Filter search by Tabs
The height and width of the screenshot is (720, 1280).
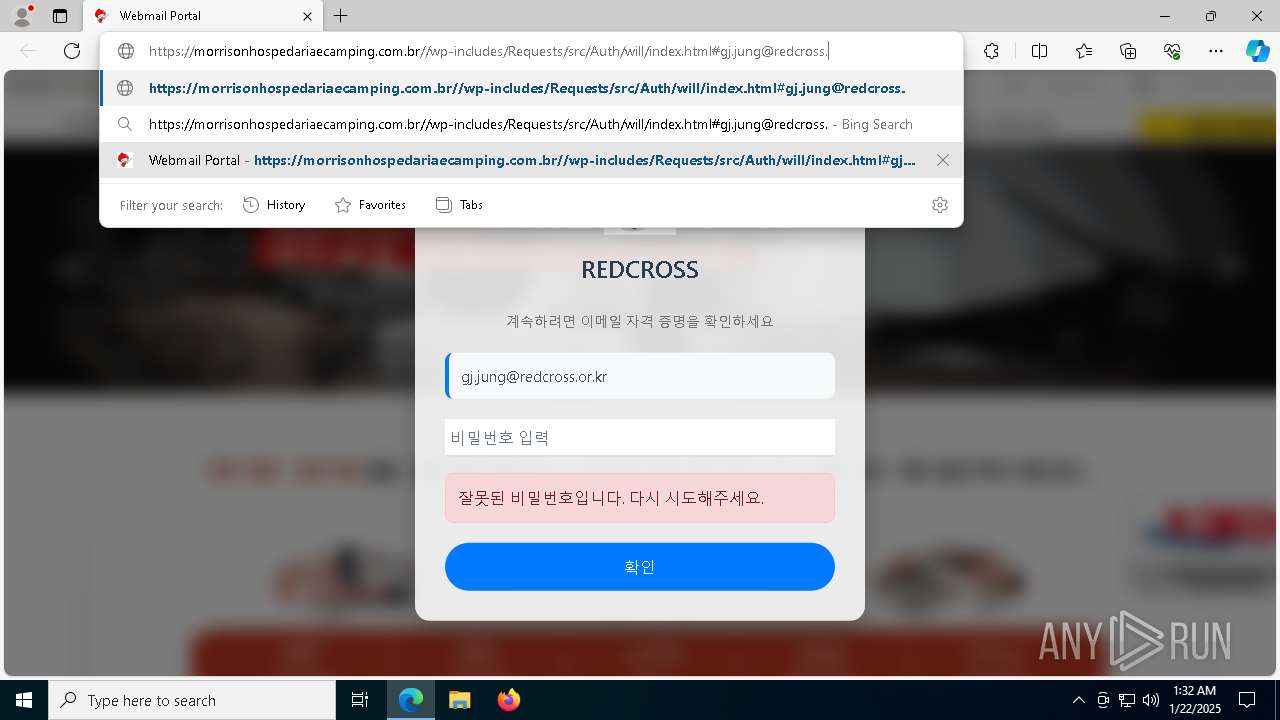tap(460, 205)
